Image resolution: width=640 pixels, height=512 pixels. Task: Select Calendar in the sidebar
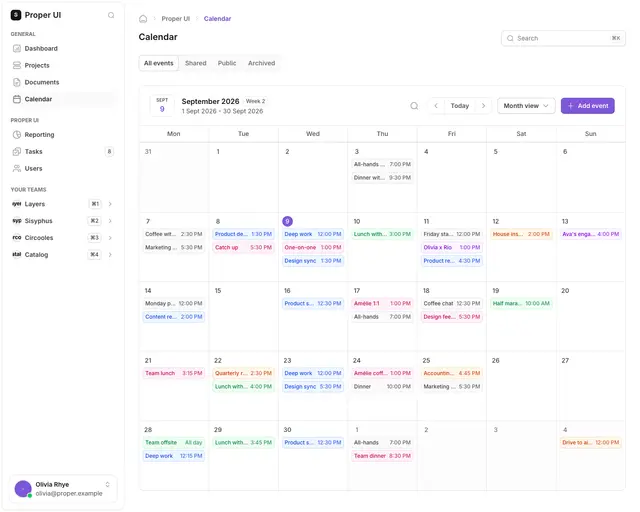[62, 100]
